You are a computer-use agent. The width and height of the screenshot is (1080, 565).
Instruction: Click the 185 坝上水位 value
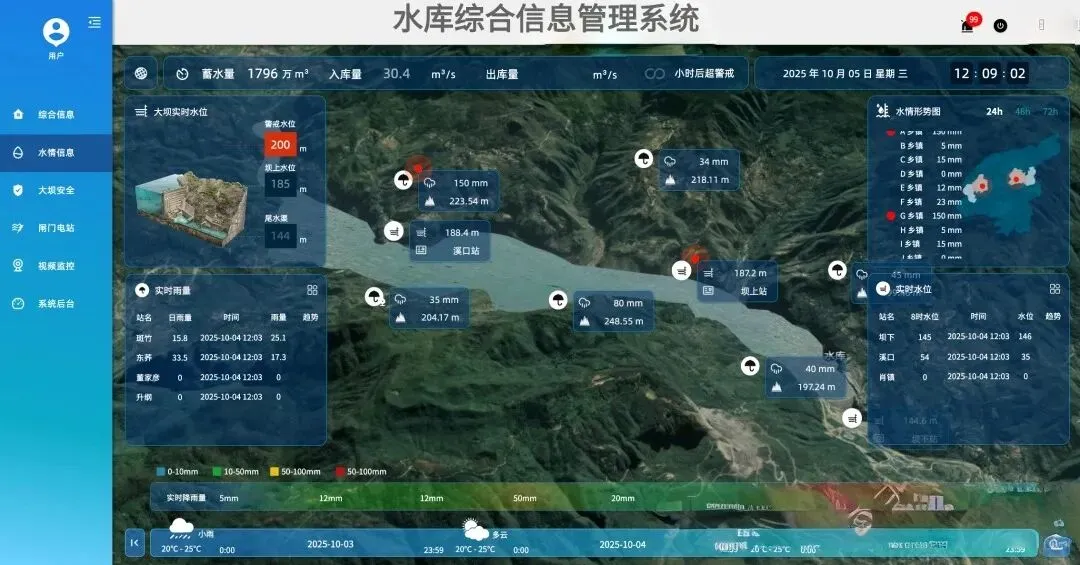280,184
